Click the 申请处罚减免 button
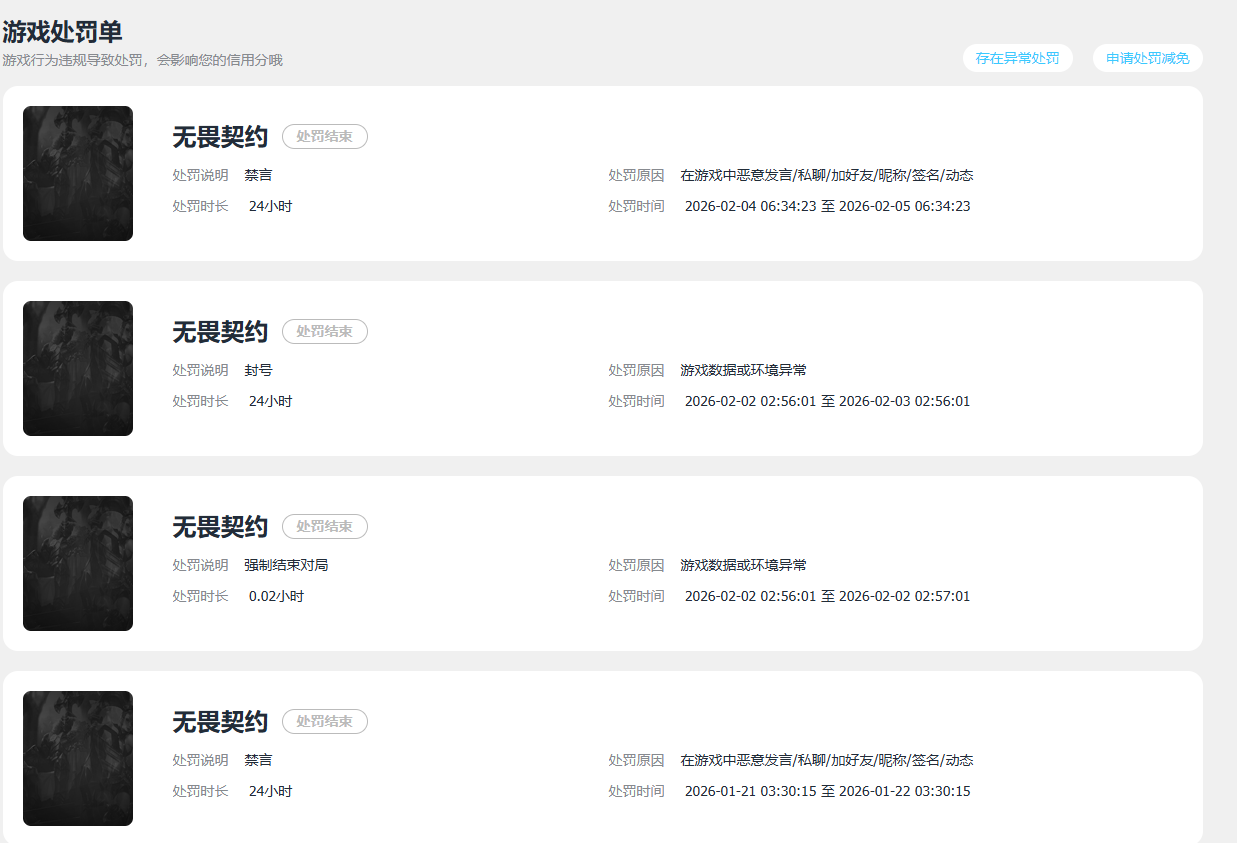This screenshot has height=843, width=1237. point(1147,58)
